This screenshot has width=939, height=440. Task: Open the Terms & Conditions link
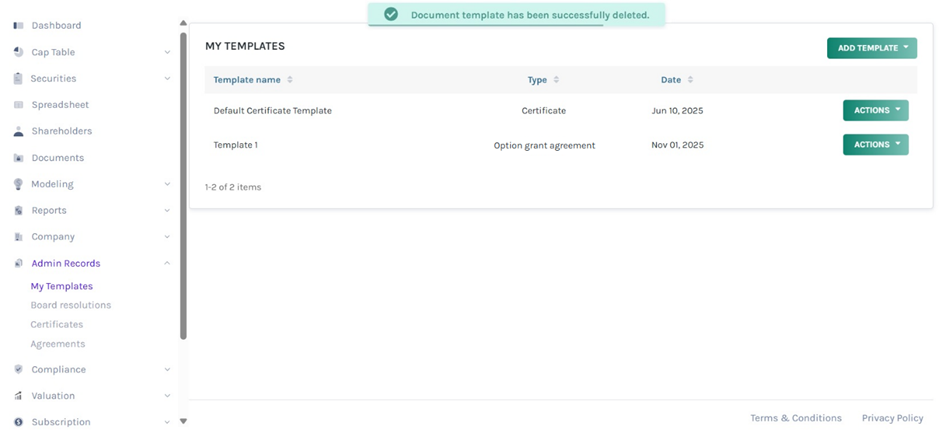[x=796, y=418]
